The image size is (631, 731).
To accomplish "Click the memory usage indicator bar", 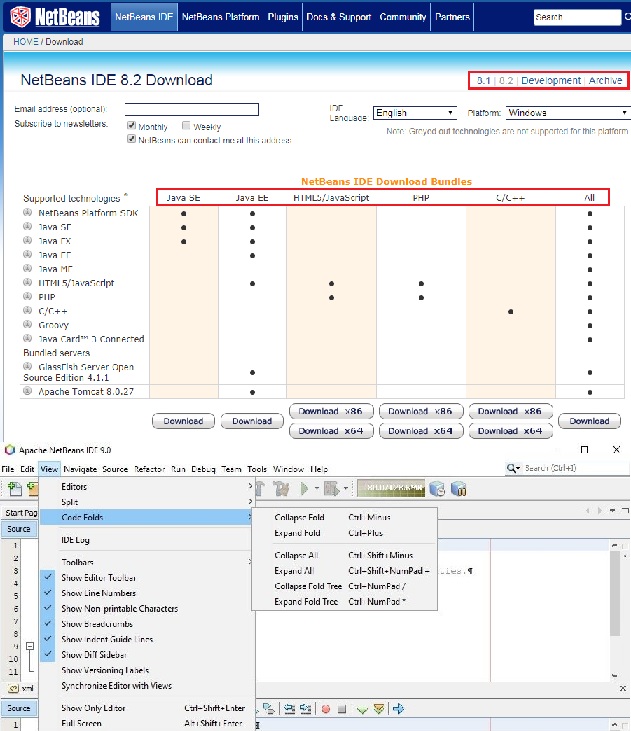I will tap(391, 488).
